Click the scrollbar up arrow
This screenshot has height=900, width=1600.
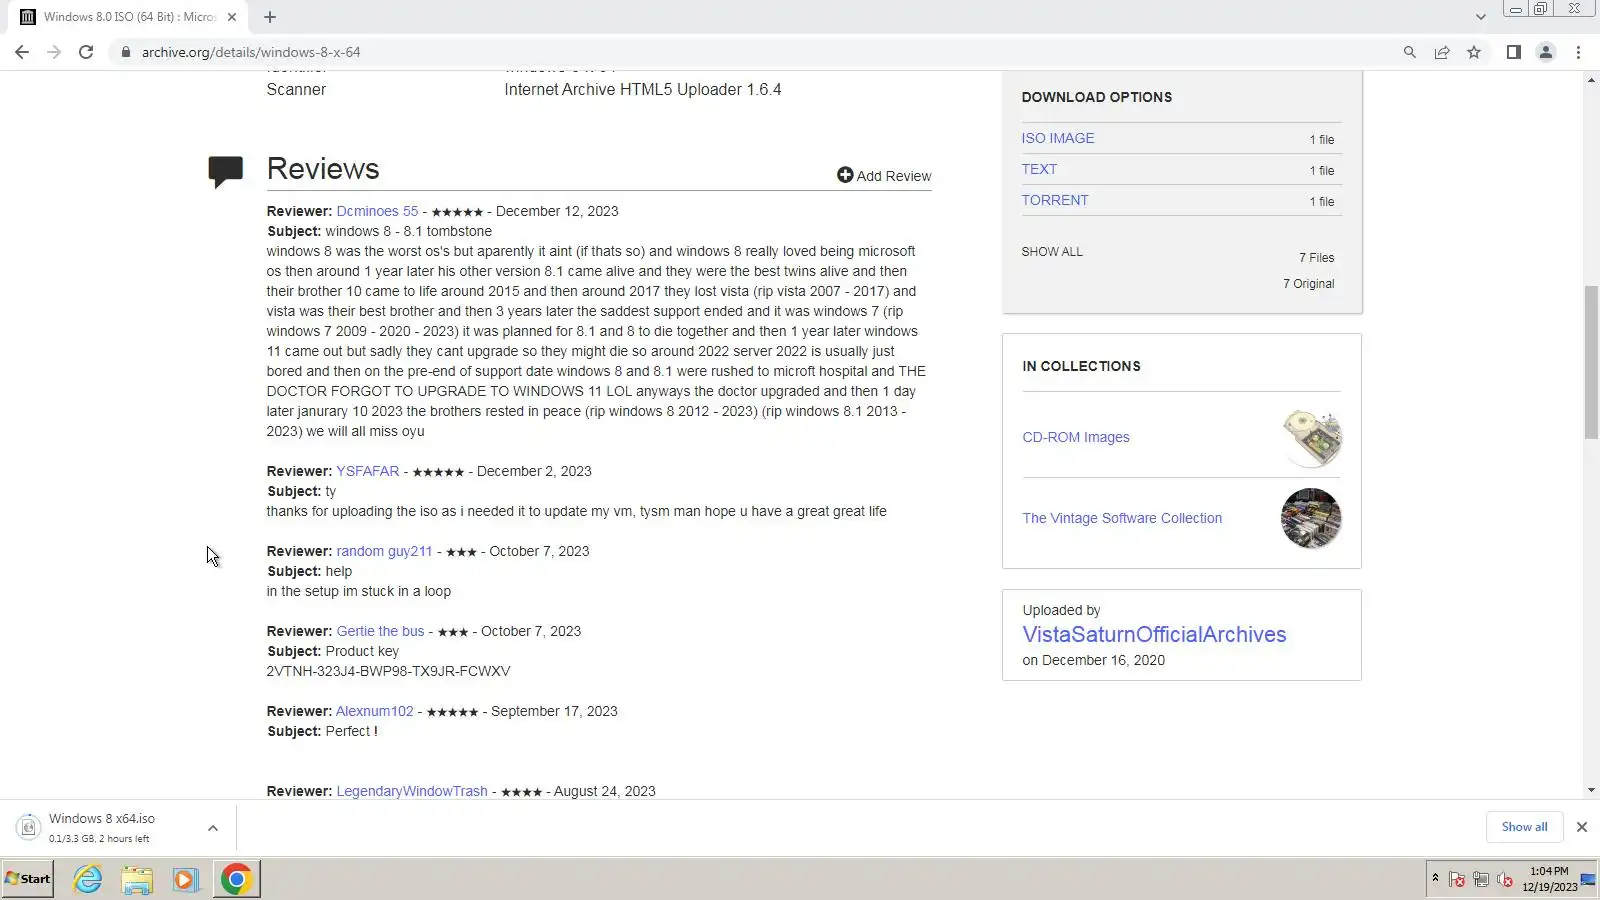coord(1591,79)
